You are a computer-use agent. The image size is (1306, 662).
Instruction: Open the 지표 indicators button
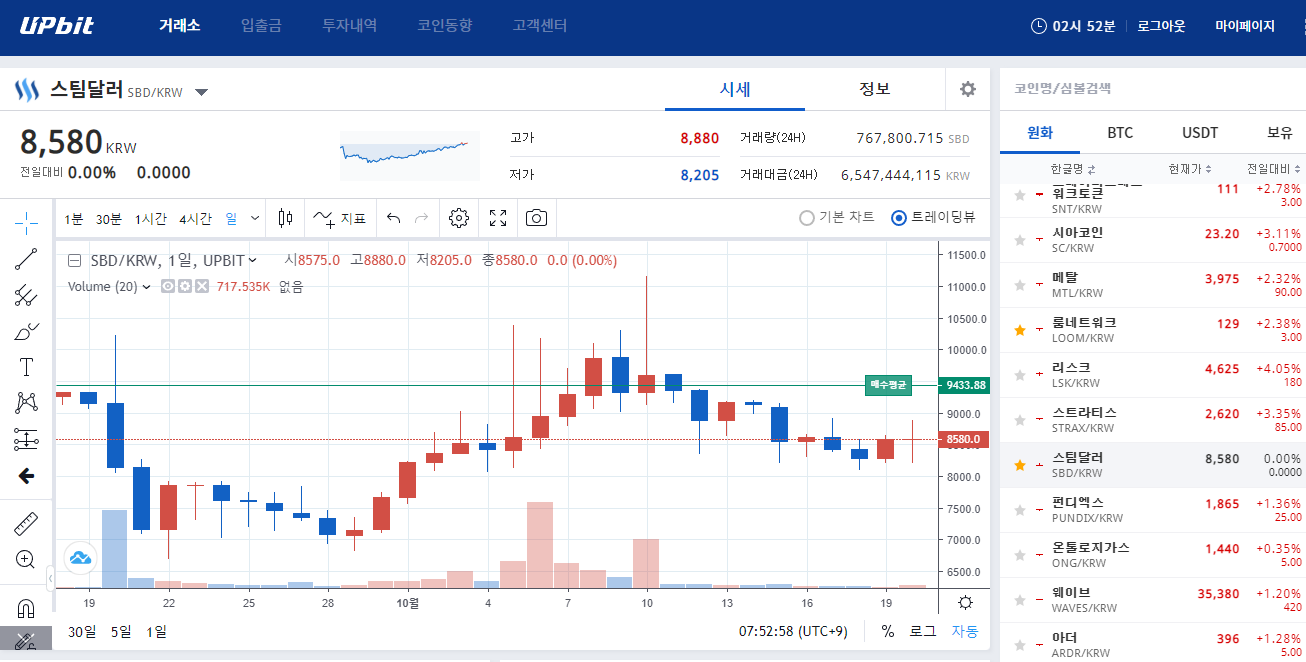[x=339, y=218]
